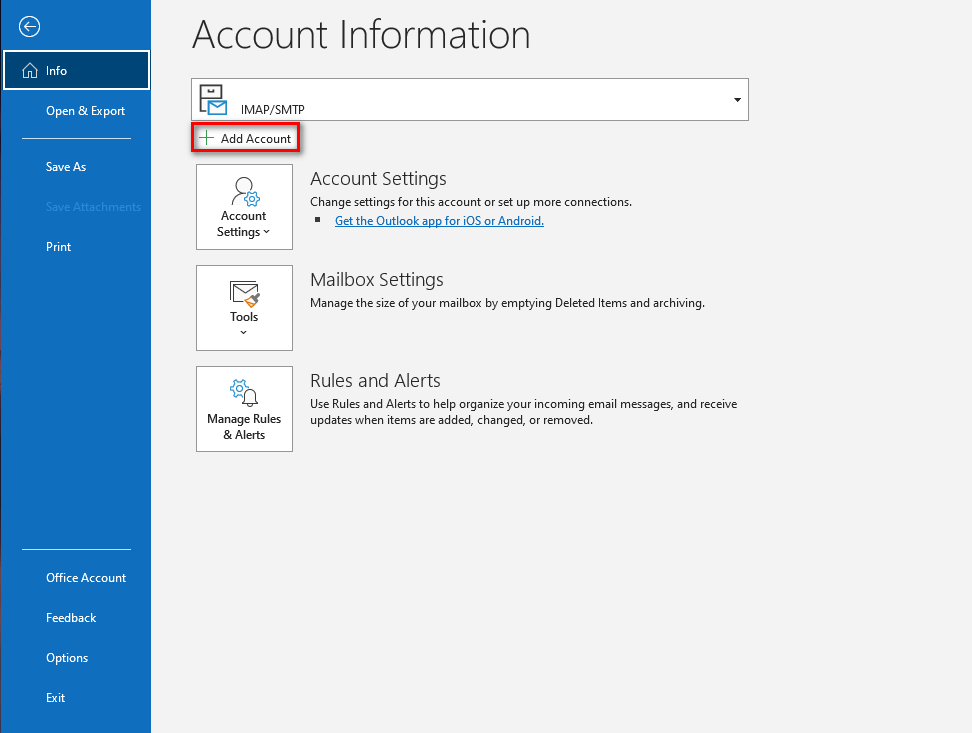The image size is (972, 733).
Task: Click Exit to close Outlook
Action: [x=55, y=697]
